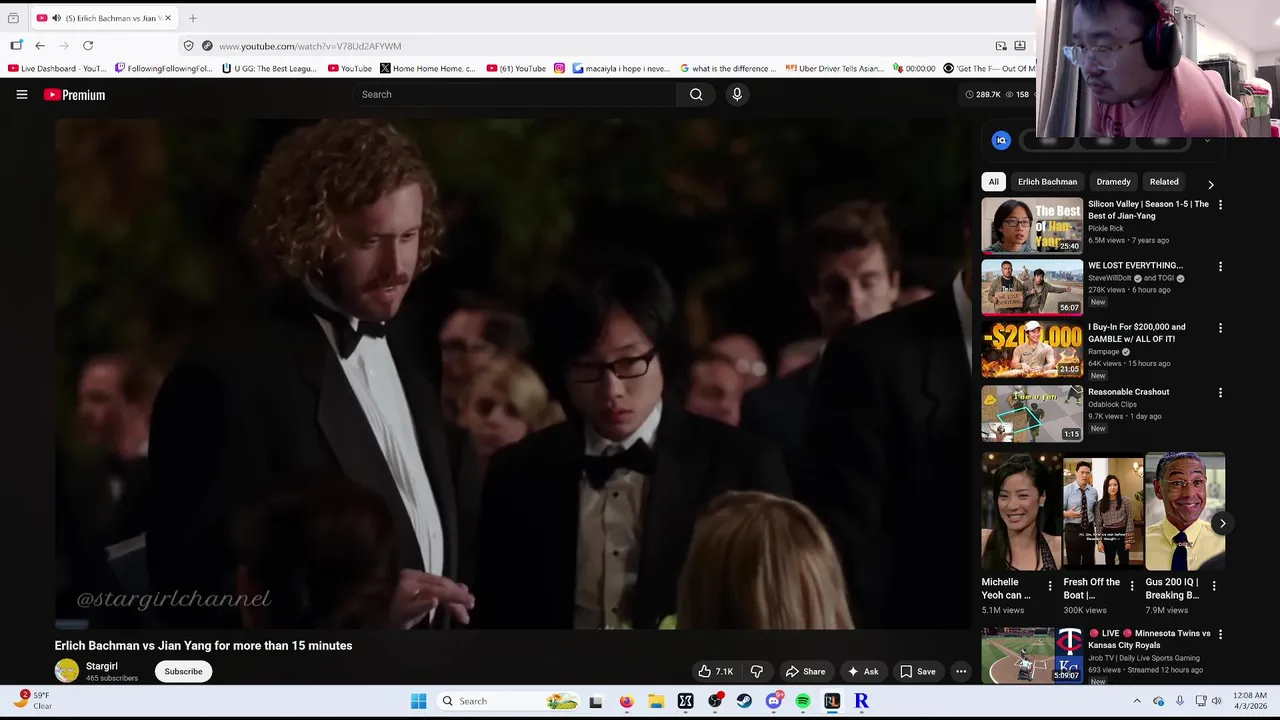Open the tab list icon in browser corner
The width and height of the screenshot is (1280, 720).
pyautogui.click(x=13, y=18)
